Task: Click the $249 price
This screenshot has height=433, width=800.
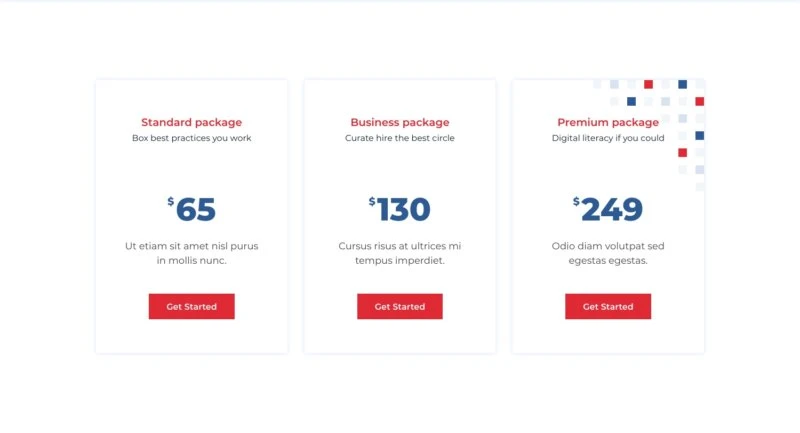Action: 611,210
